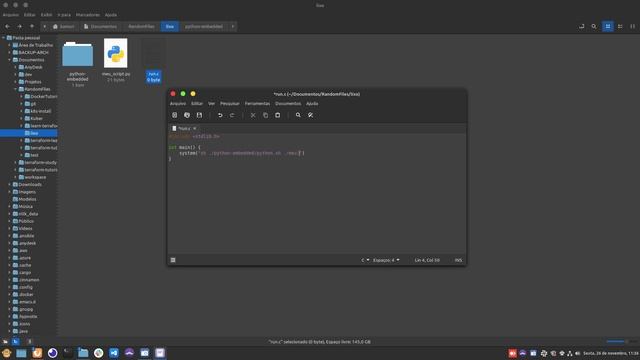Screen dimensions: 640x360
Task: Click Documentos breadcrumb in path bar
Action: pyautogui.click(x=100, y=26)
